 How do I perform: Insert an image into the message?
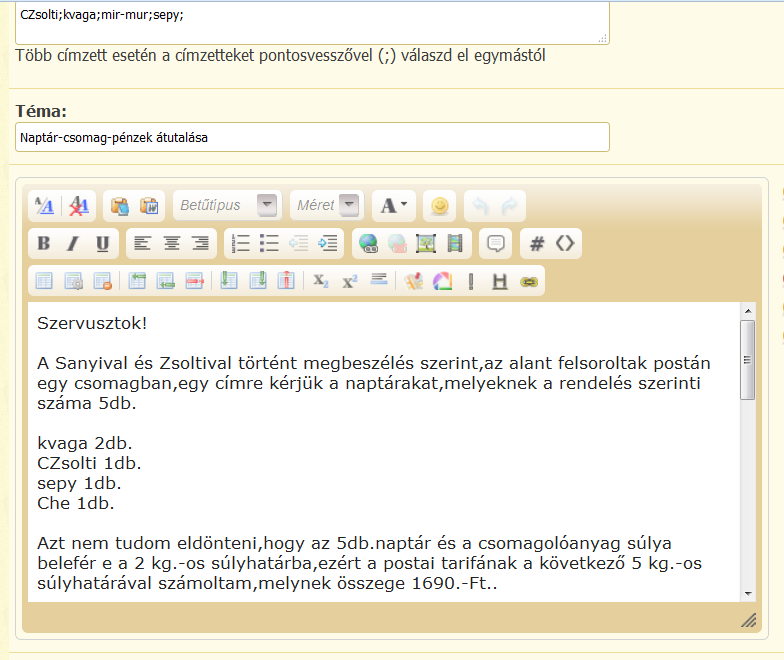click(426, 243)
